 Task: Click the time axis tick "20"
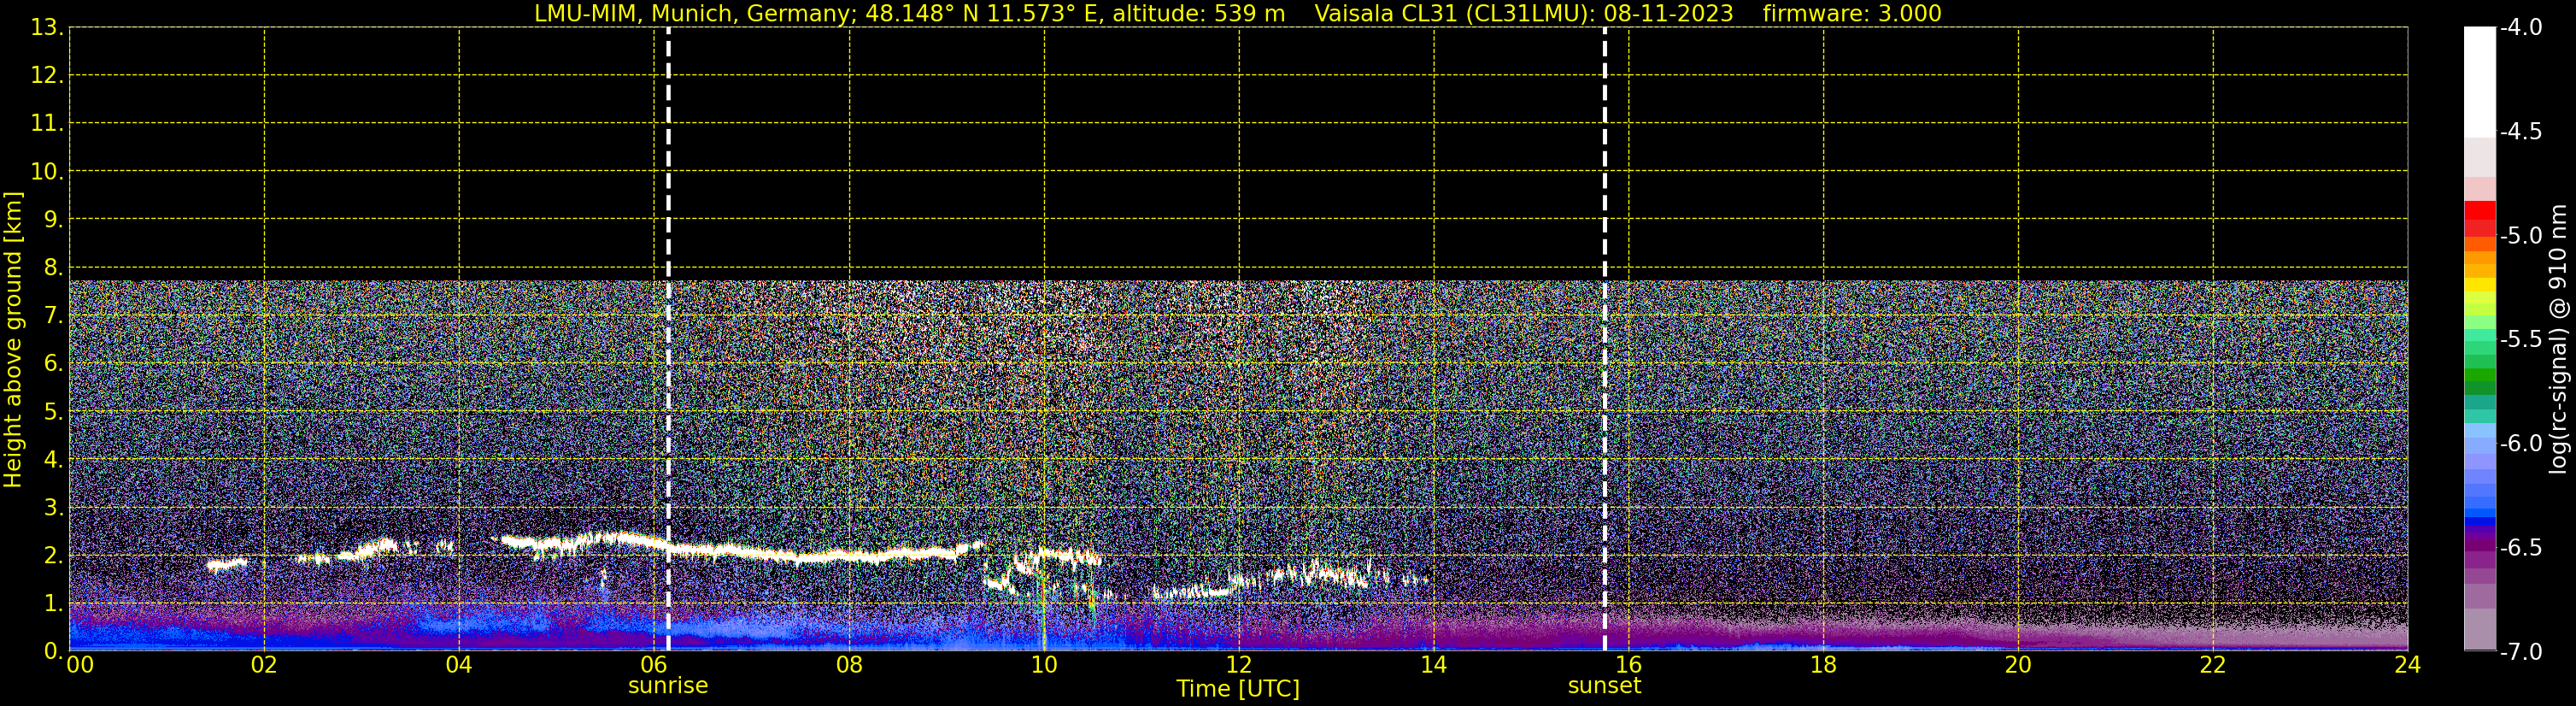pos(2018,665)
